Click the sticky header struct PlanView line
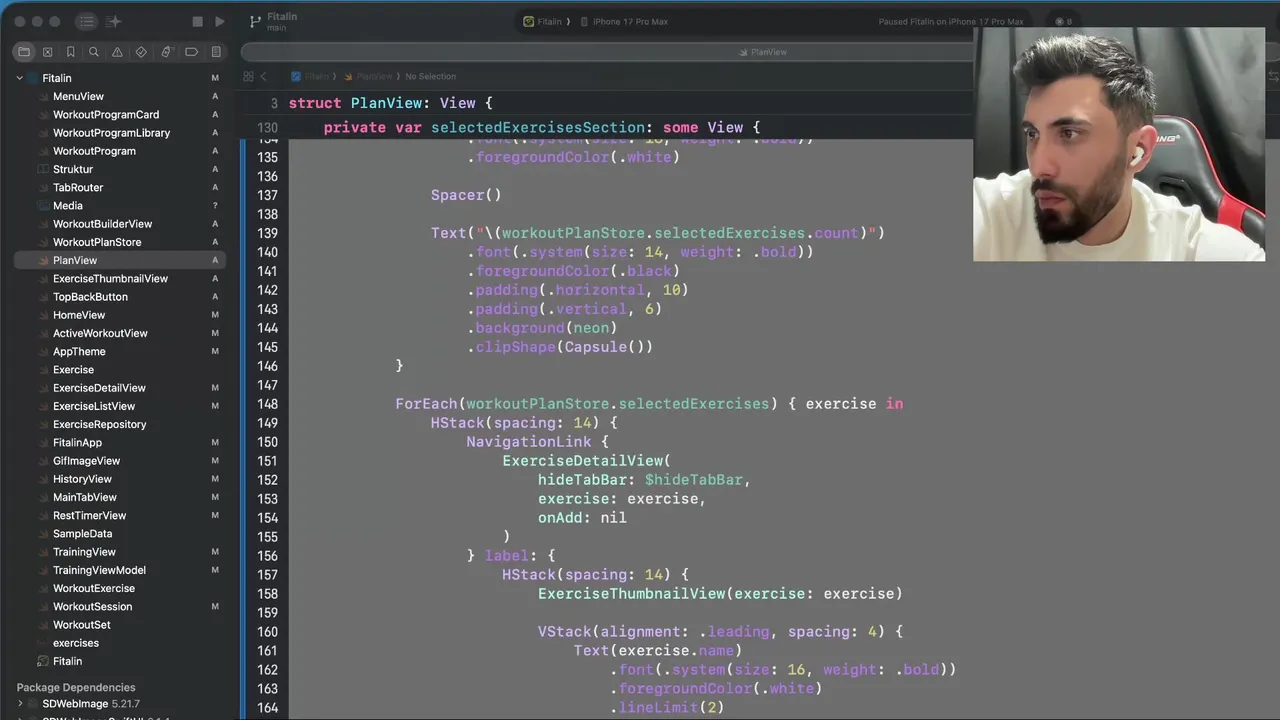 390,103
